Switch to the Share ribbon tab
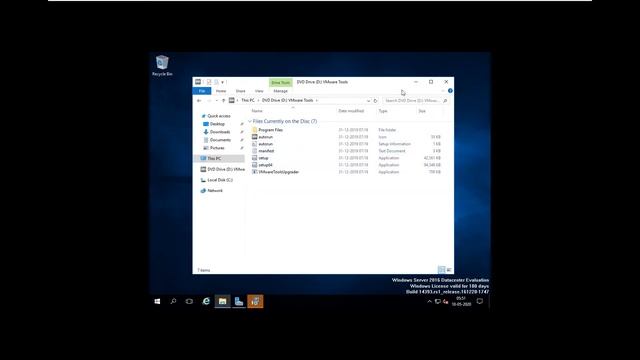This screenshot has width=640, height=360. pos(240,91)
